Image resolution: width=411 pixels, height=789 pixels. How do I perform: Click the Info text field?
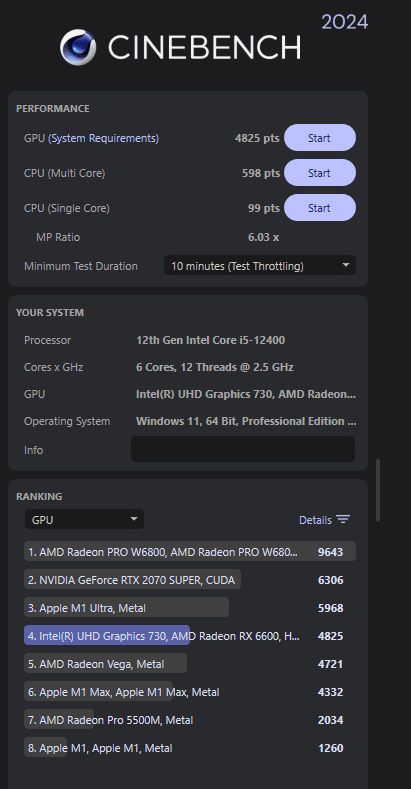(x=243, y=449)
